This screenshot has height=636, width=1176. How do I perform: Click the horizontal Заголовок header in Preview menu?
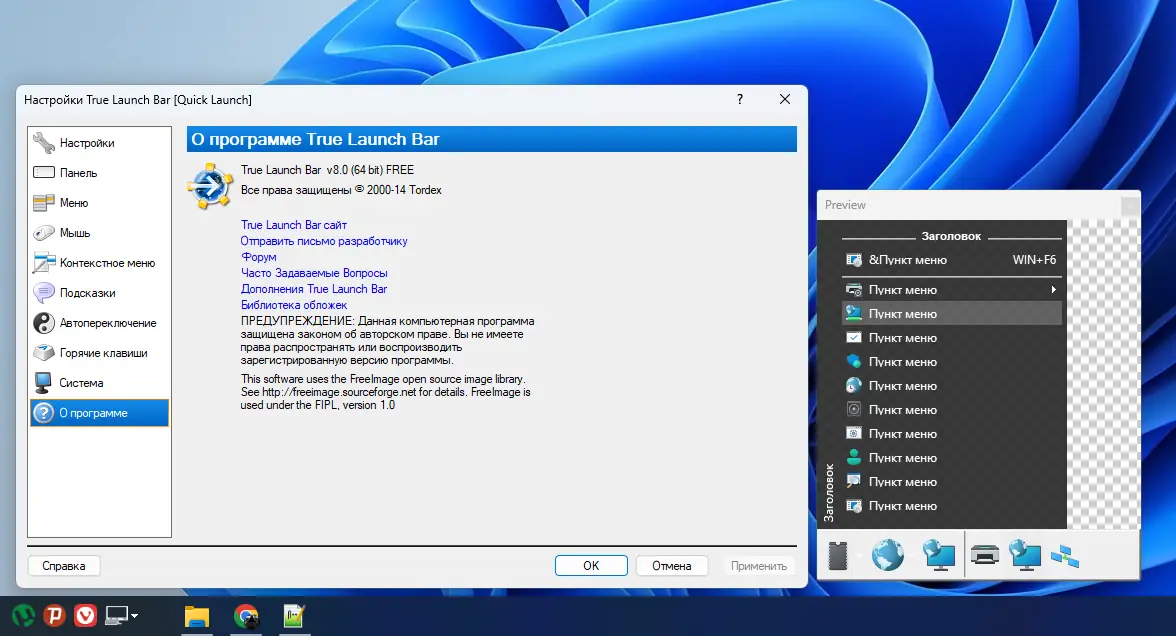tap(951, 236)
